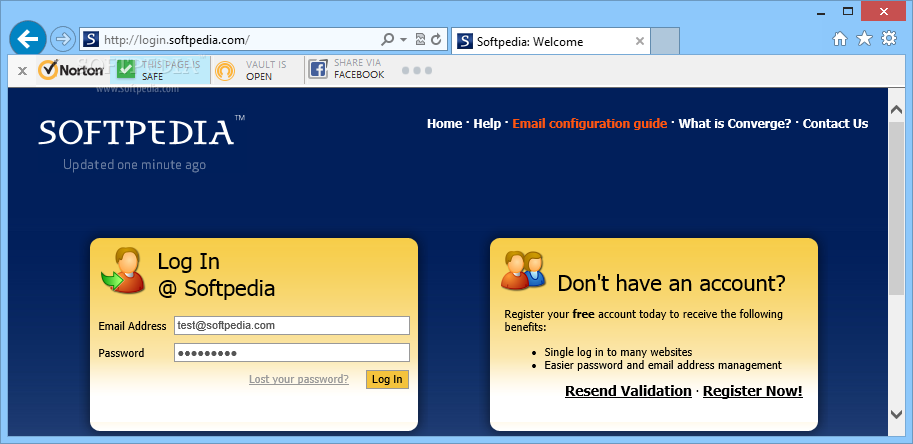Close the Norton toolbar with the X

pyautogui.click(x=22, y=71)
